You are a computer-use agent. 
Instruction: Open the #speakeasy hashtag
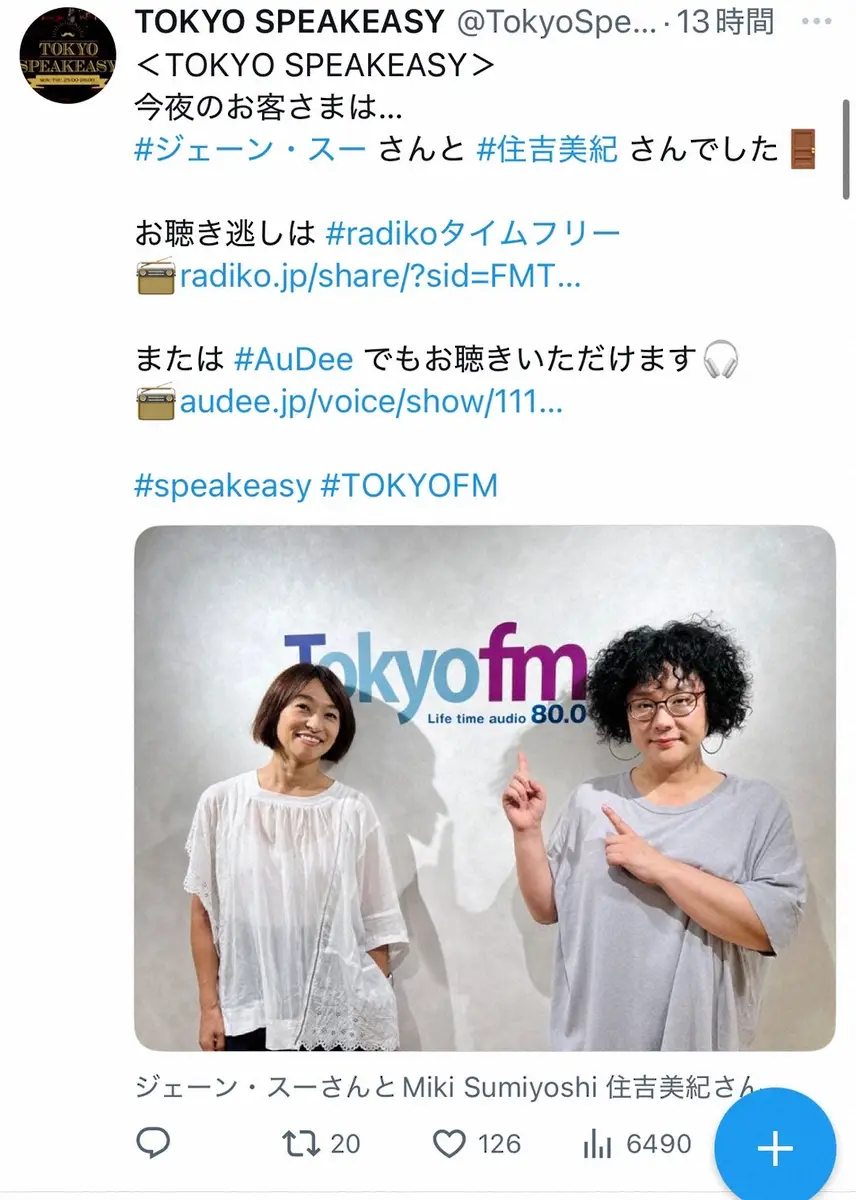pyautogui.click(x=224, y=486)
